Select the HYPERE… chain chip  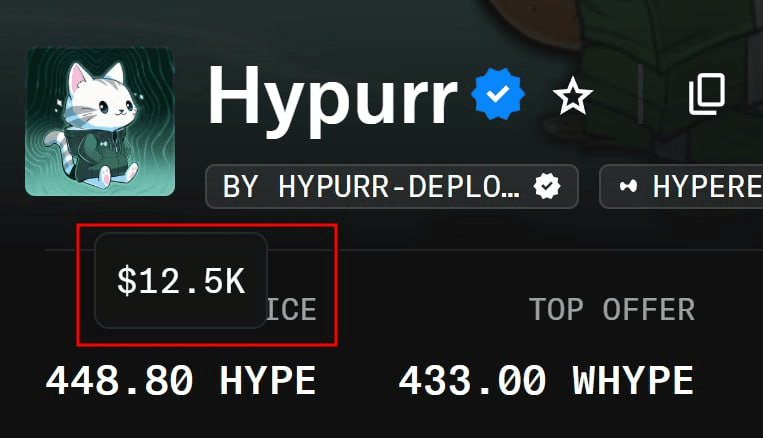[681, 186]
